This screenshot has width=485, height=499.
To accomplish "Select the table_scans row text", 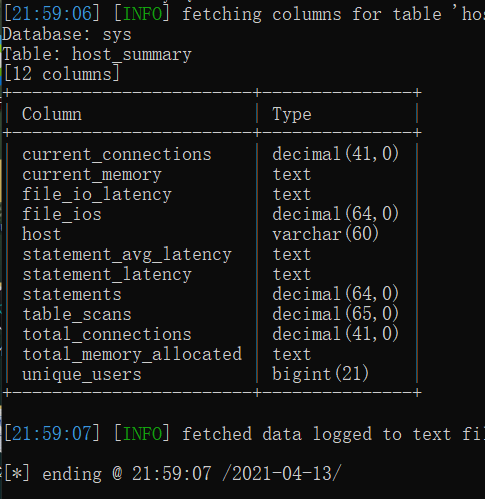I will coord(77,315).
